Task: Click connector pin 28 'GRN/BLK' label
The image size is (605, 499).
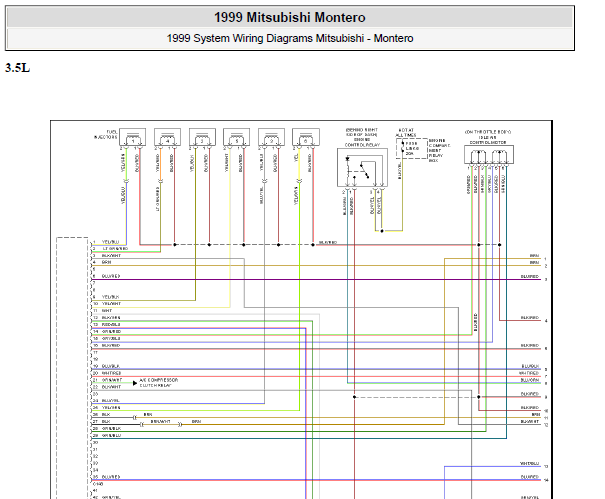Action: click(112, 428)
